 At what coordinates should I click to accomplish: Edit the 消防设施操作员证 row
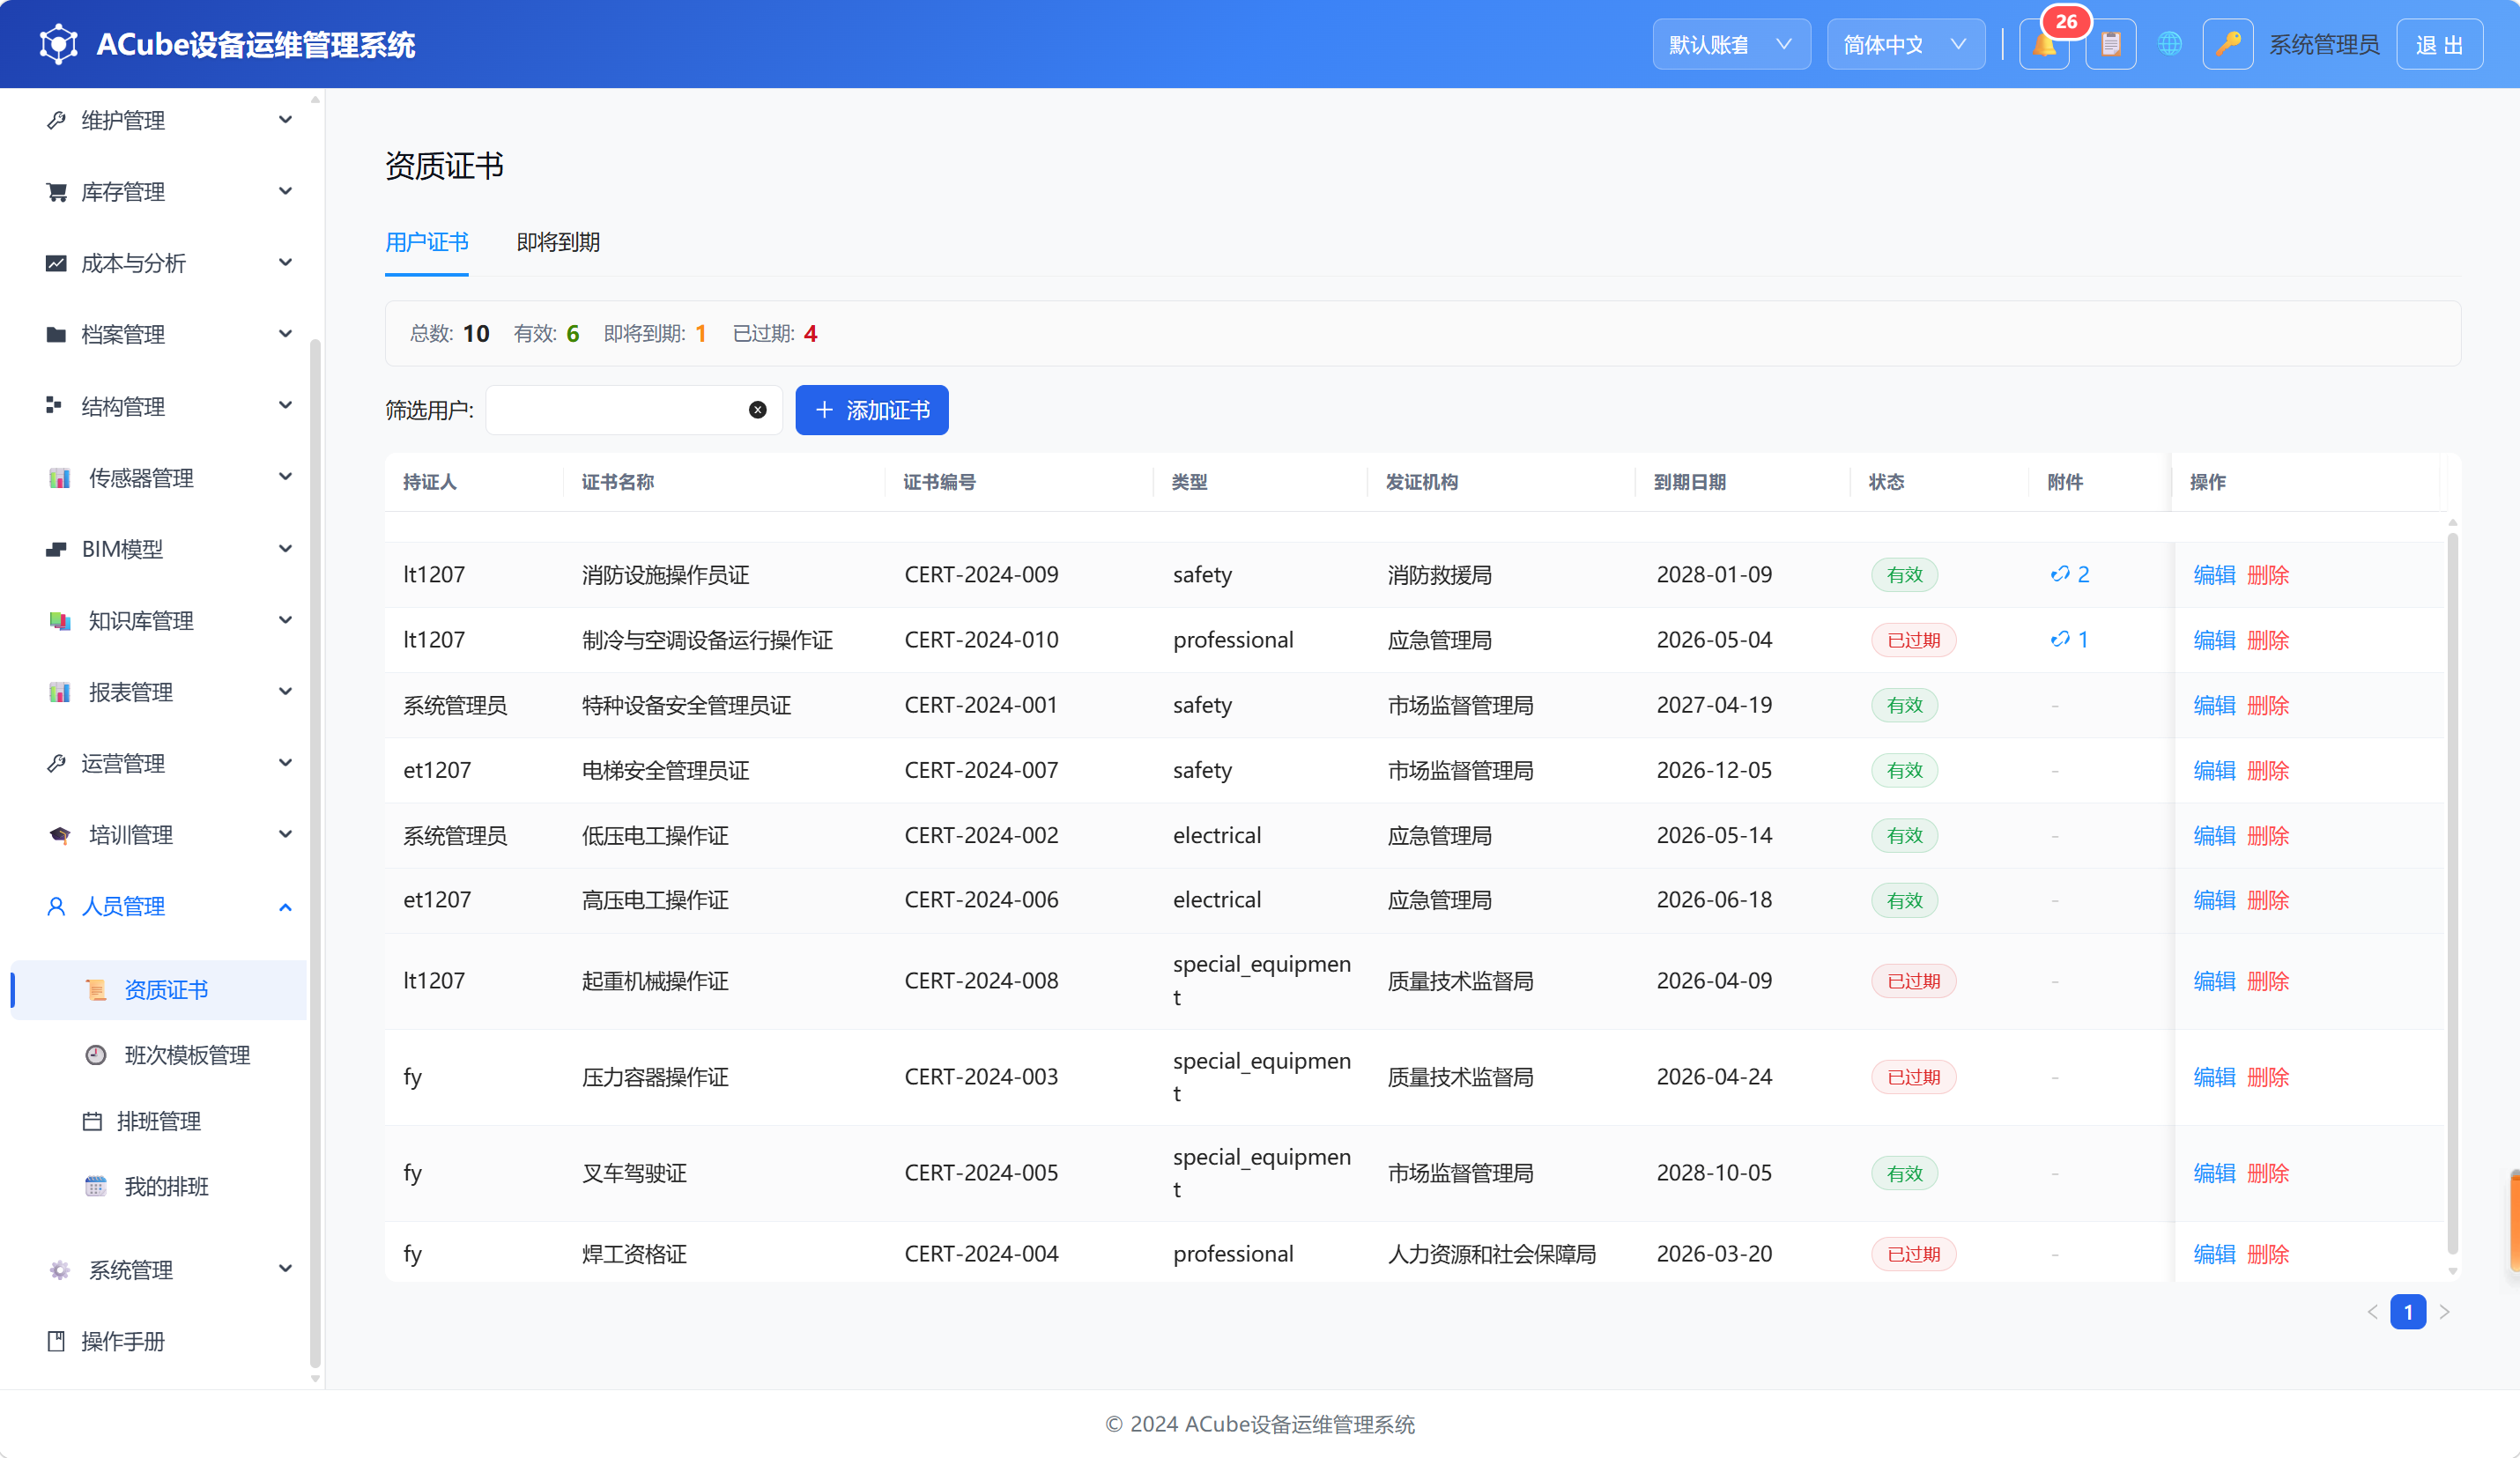(2214, 575)
